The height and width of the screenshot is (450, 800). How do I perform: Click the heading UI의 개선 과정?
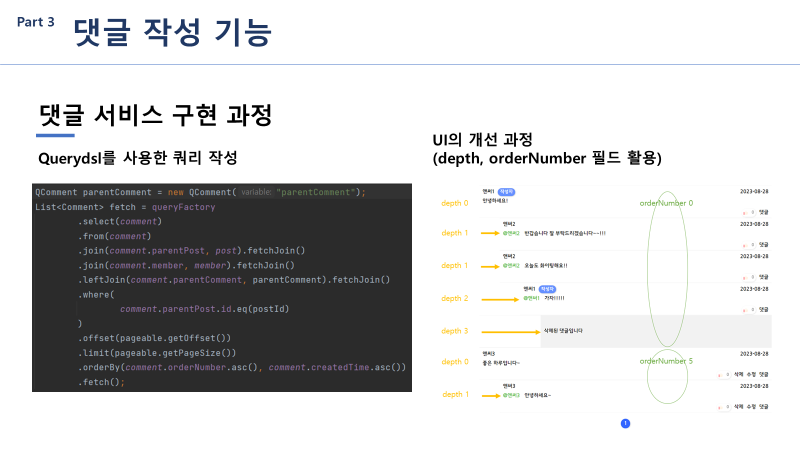click(483, 139)
